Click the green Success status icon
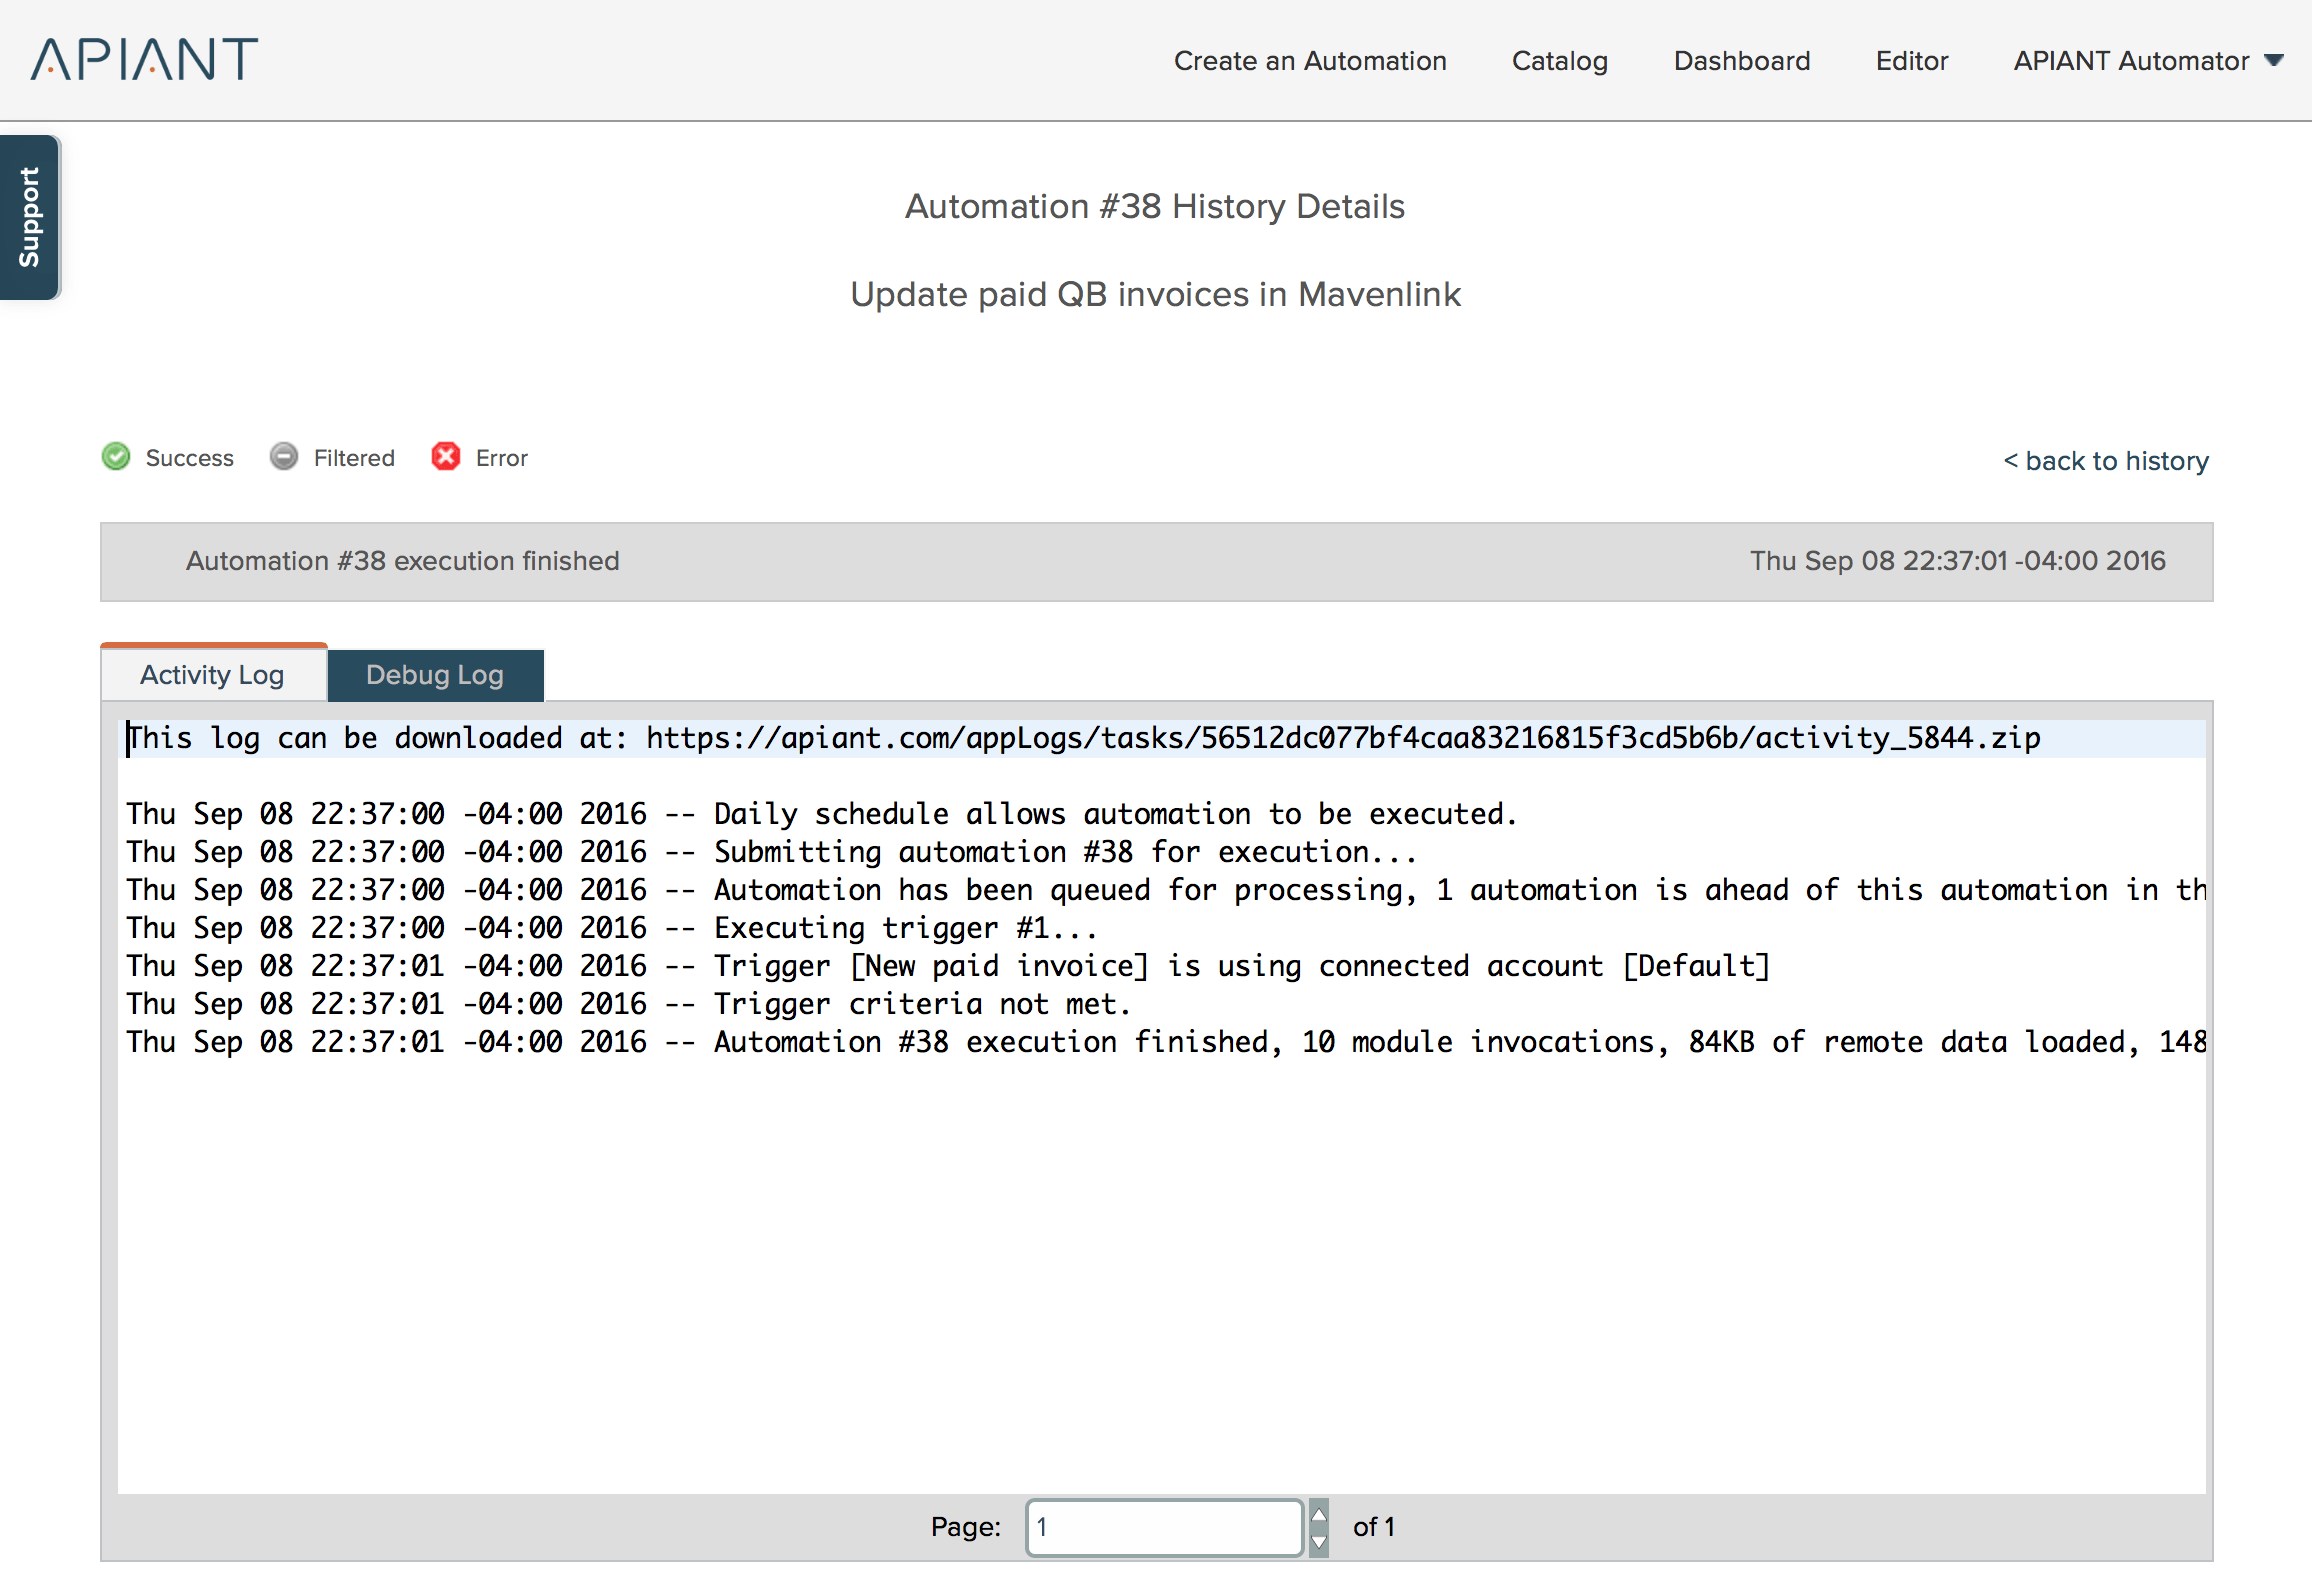This screenshot has height=1592, width=2312. [x=116, y=456]
